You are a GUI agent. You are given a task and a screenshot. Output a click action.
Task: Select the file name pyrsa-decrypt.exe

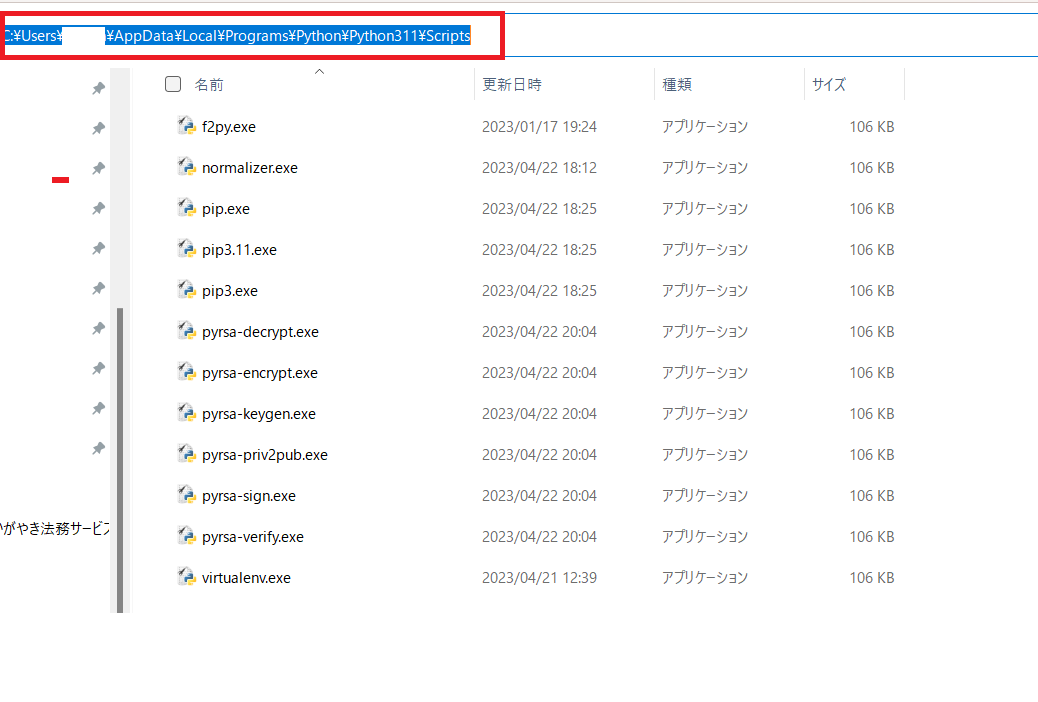[260, 332]
